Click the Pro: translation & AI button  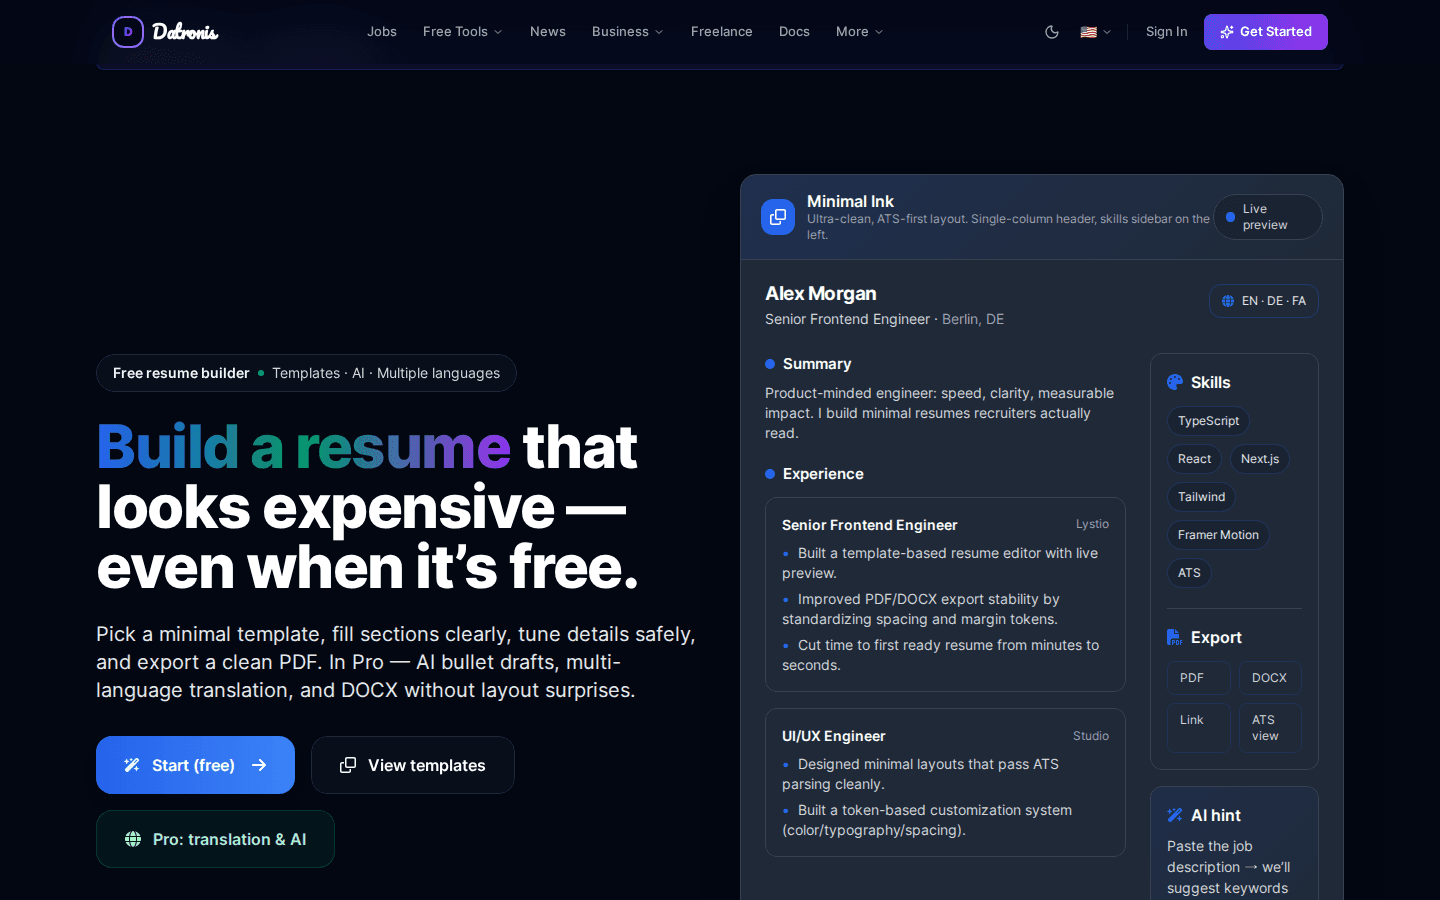click(x=215, y=839)
